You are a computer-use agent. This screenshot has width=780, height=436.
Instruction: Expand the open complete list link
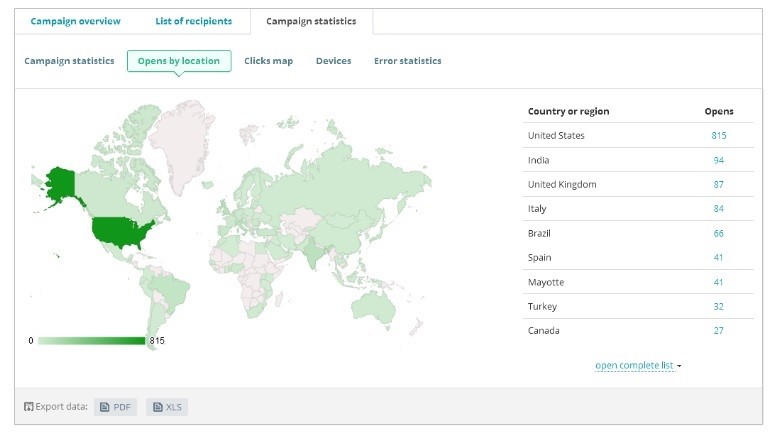click(x=637, y=366)
